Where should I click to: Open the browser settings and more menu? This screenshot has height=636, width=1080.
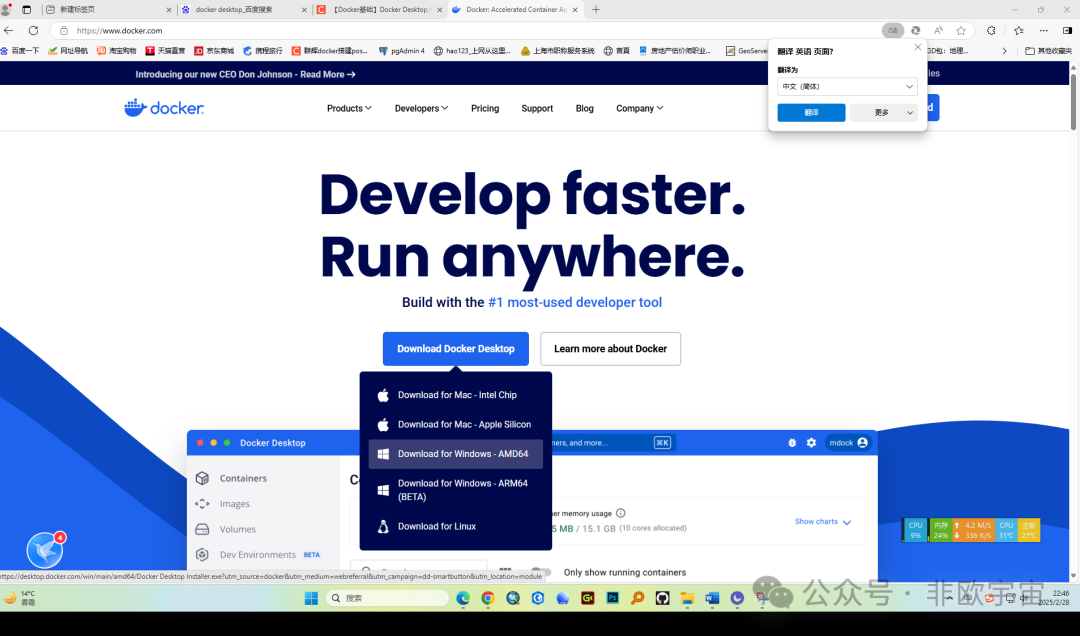point(1043,30)
